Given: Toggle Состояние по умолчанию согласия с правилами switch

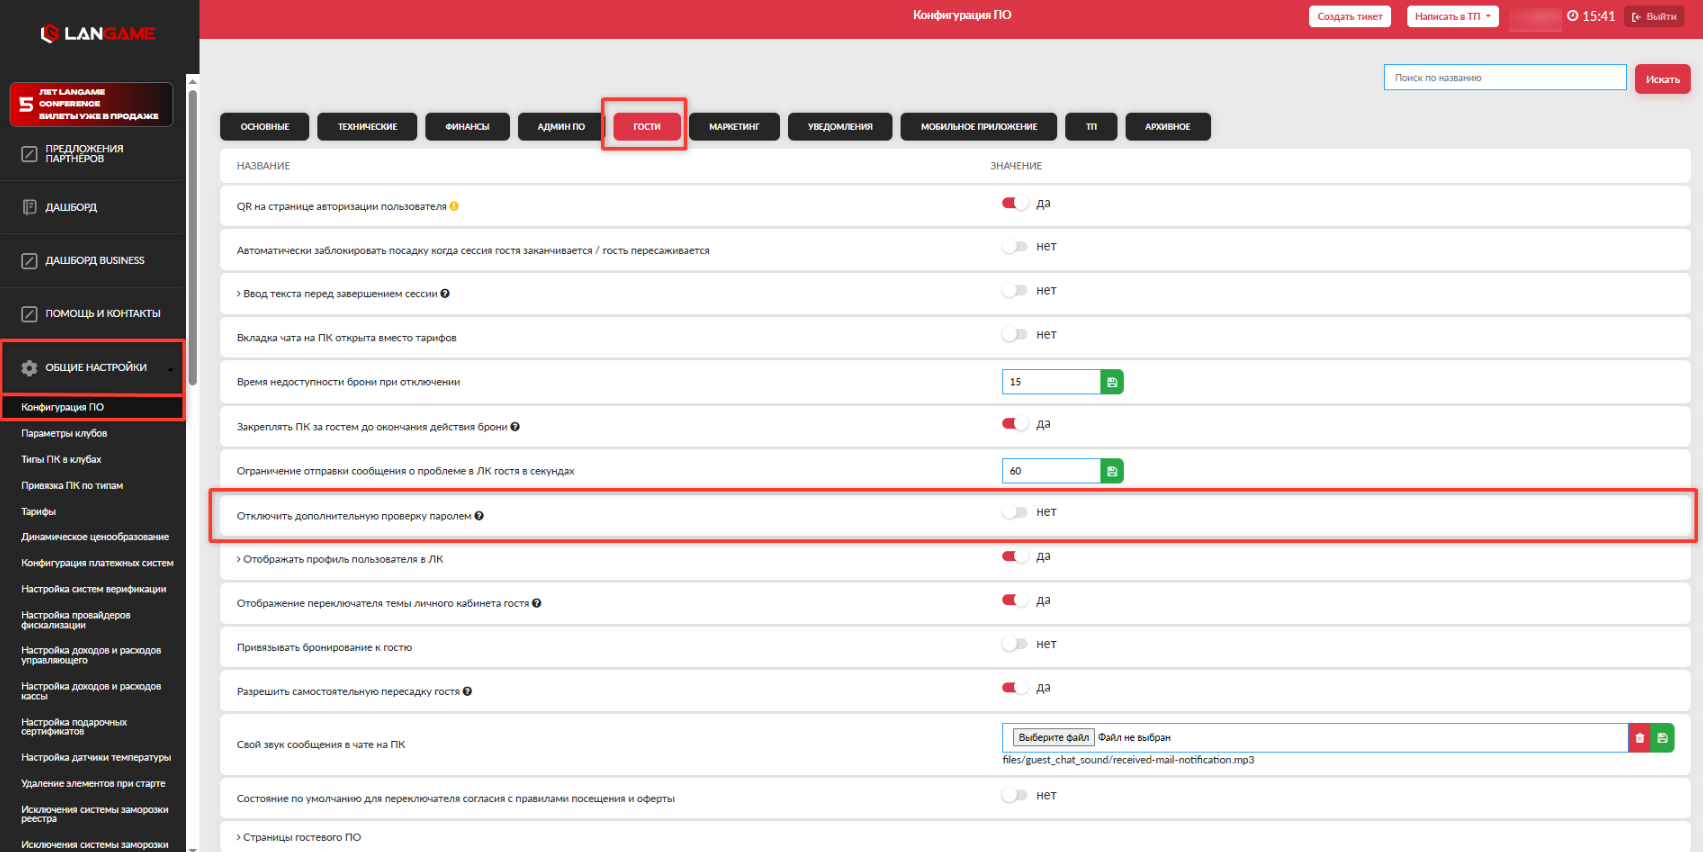Looking at the screenshot, I should [x=1015, y=795].
